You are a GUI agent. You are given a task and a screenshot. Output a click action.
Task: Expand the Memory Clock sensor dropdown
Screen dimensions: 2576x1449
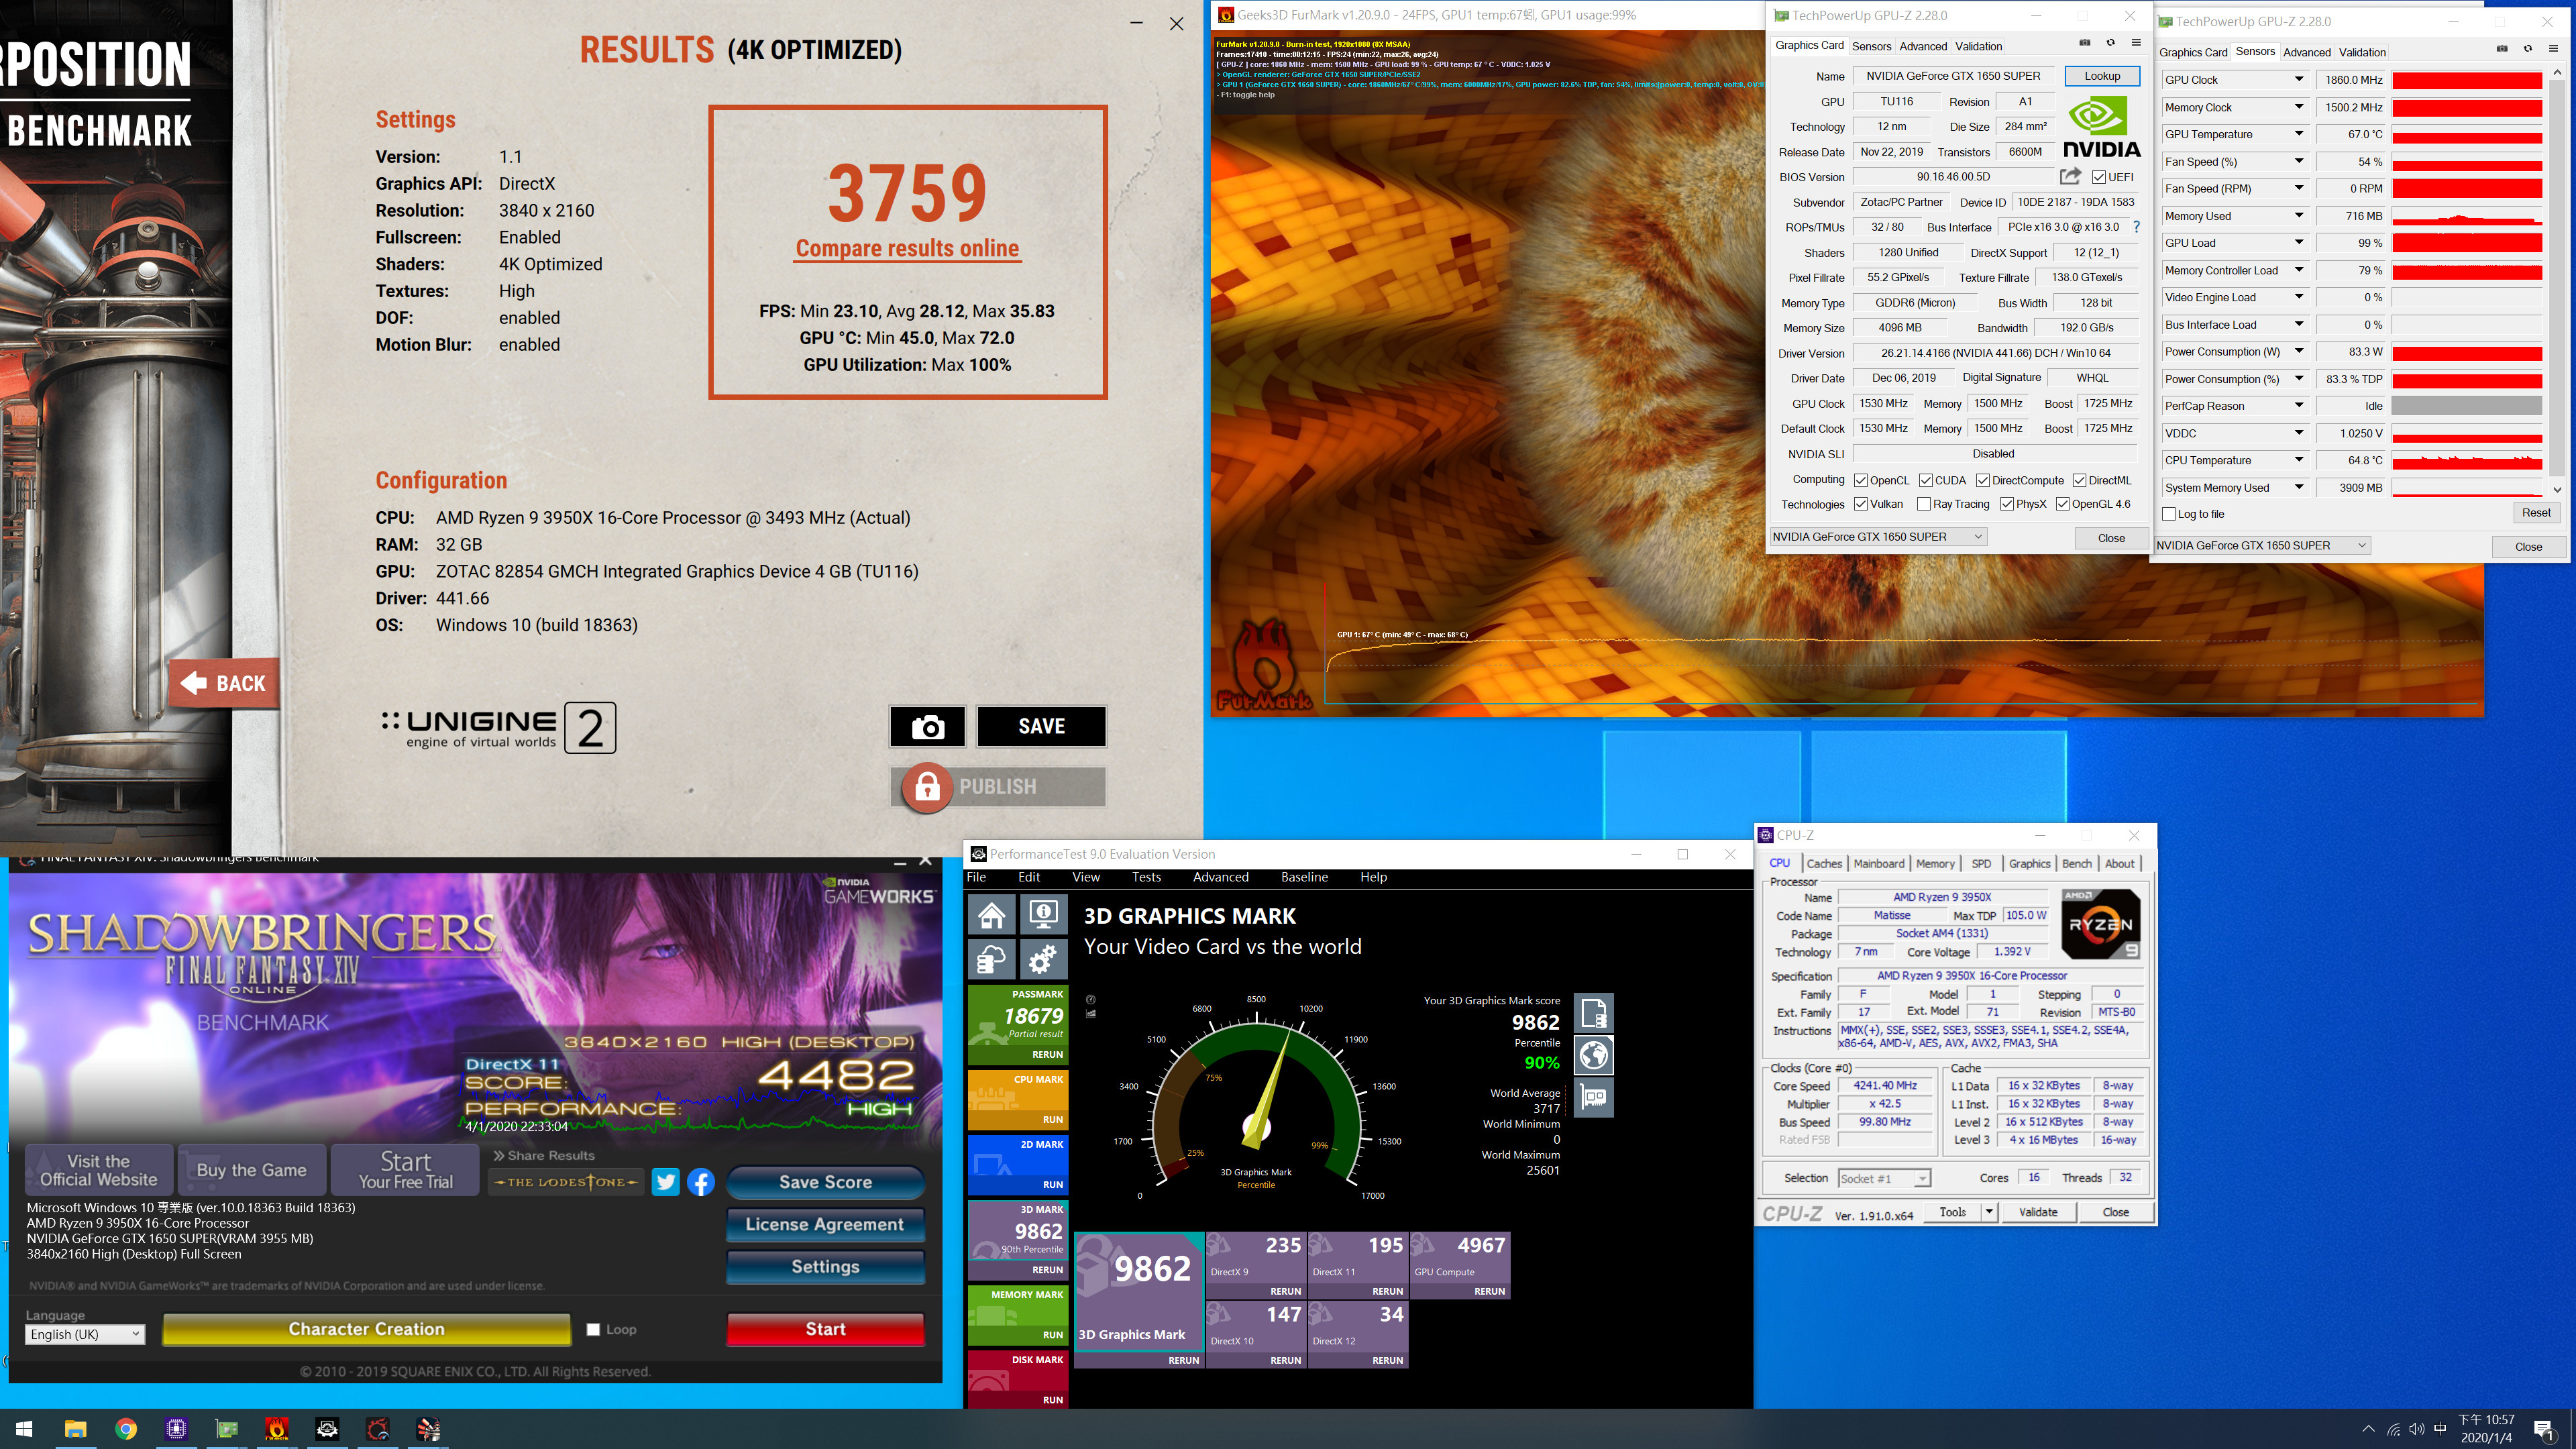[2298, 107]
